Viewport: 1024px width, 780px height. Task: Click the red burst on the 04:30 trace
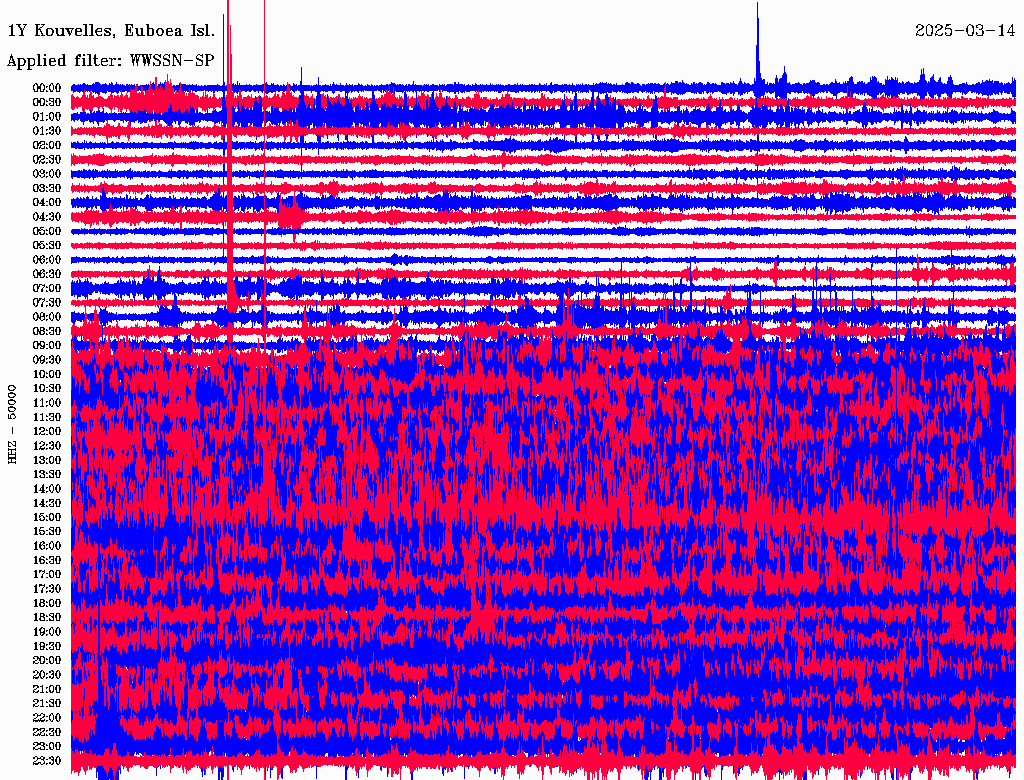click(291, 215)
